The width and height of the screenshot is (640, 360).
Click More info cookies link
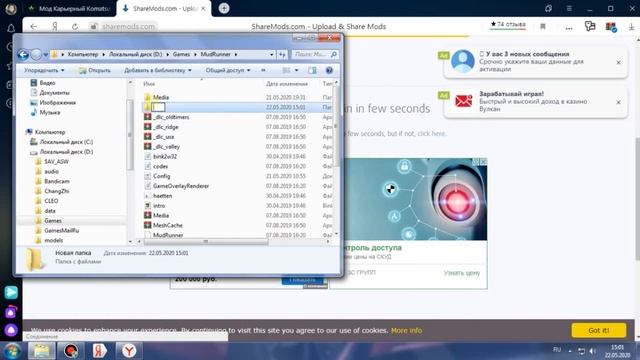click(x=407, y=331)
